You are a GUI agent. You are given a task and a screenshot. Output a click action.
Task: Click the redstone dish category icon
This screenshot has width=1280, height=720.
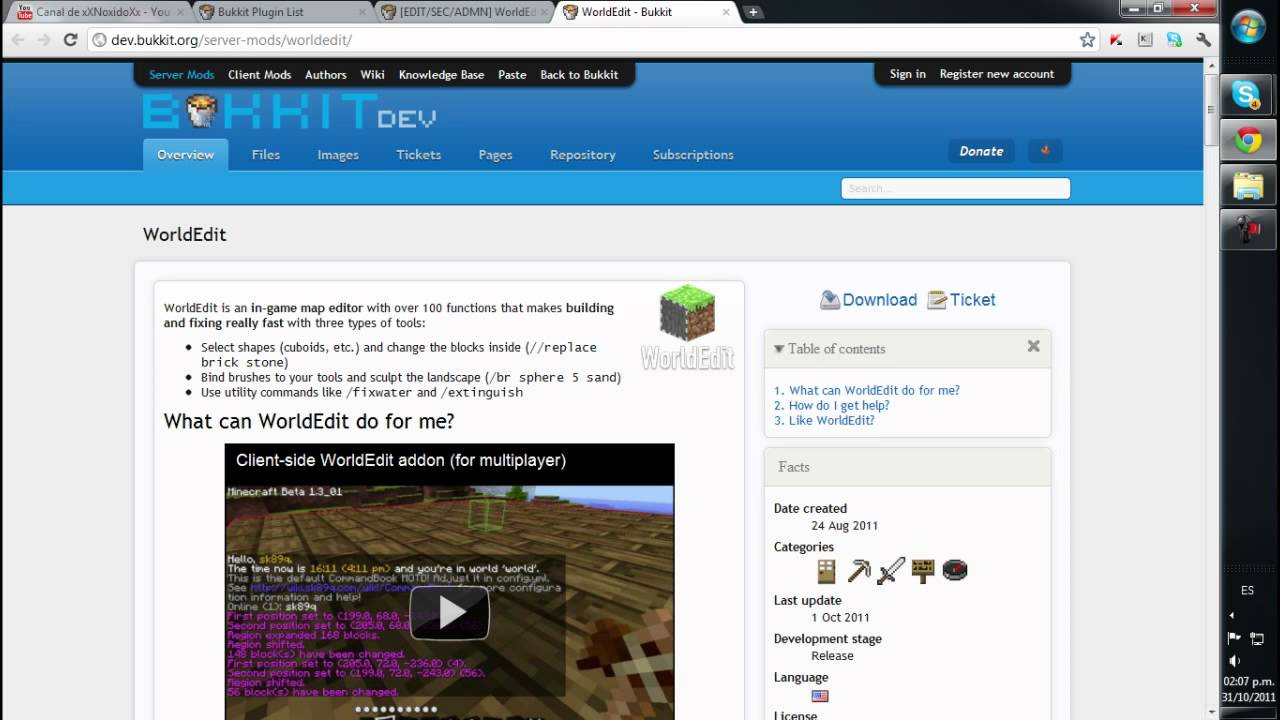(955, 571)
